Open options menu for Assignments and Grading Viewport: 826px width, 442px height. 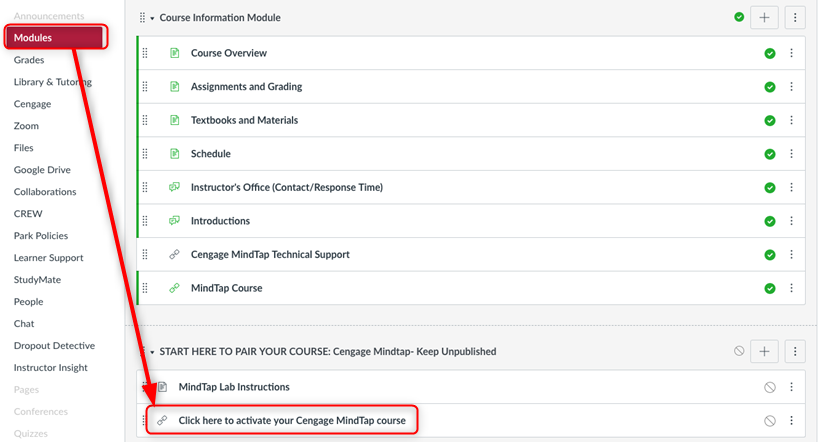[x=791, y=87]
